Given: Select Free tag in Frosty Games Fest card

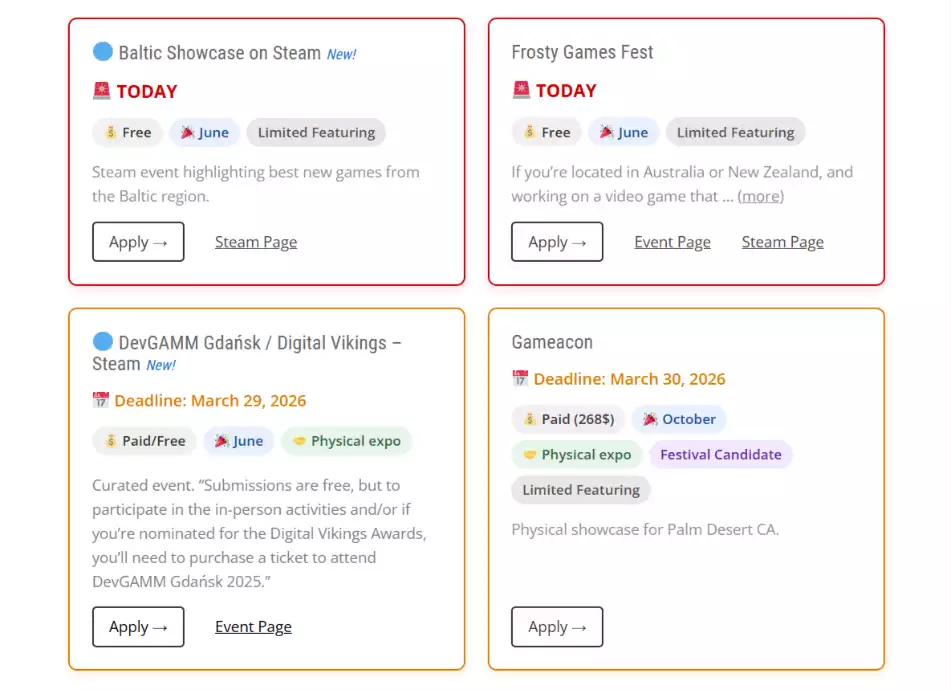Looking at the screenshot, I should pos(546,132).
